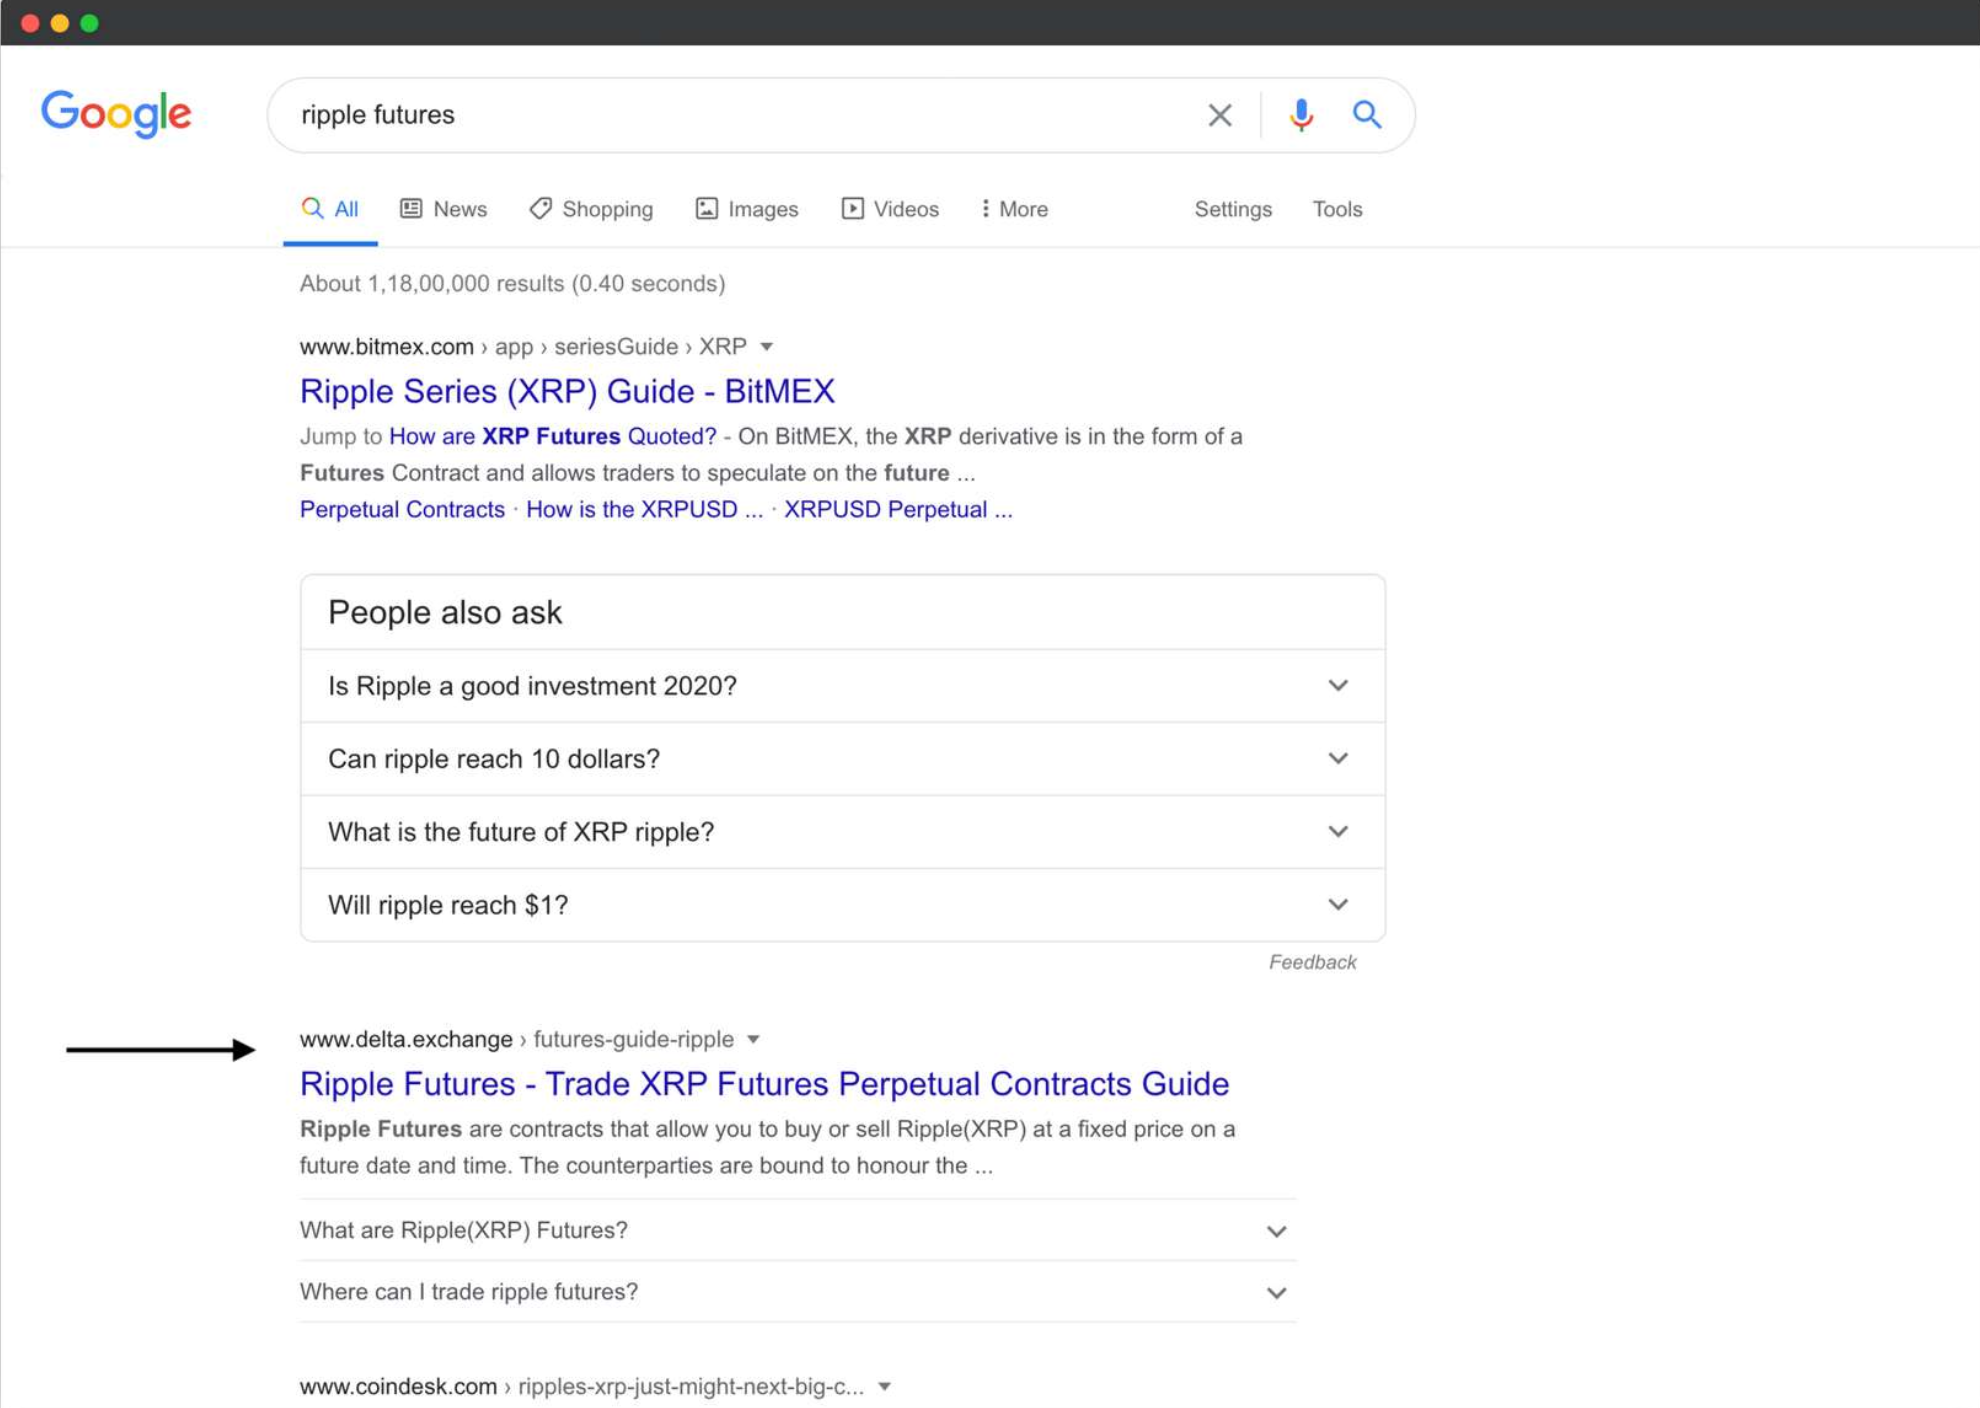Viewport: 1980px width, 1408px height.
Task: Open the 'How is the XRPUSD ...' sitelink
Action: tap(644, 509)
